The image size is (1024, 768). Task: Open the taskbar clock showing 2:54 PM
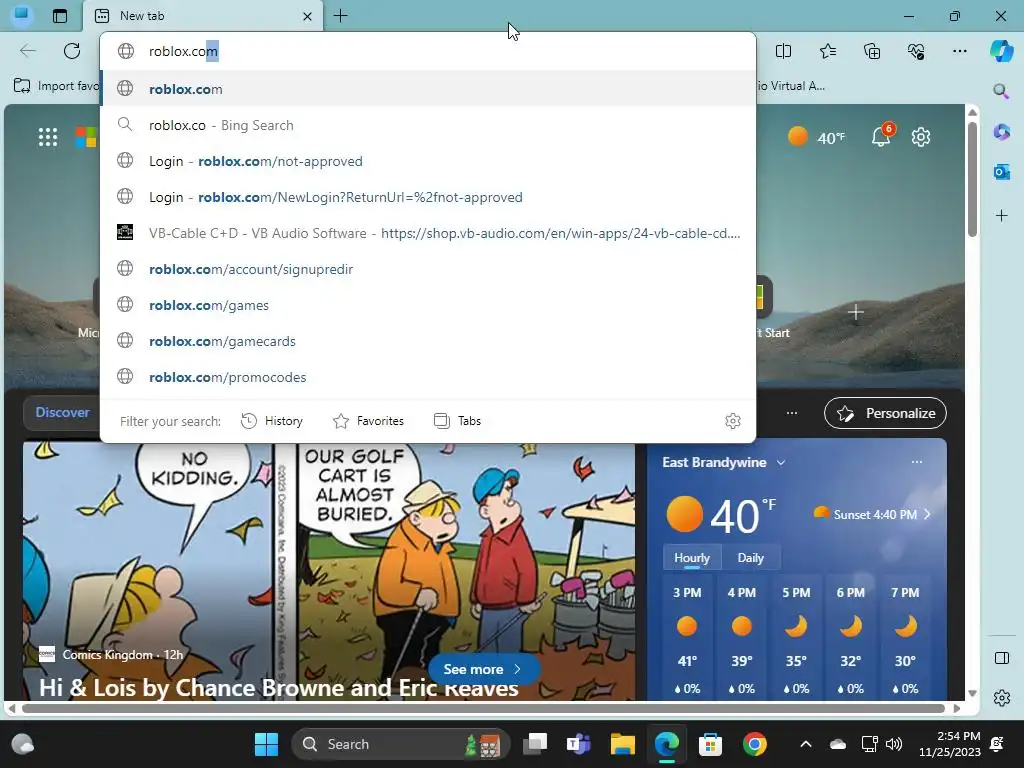click(950, 744)
